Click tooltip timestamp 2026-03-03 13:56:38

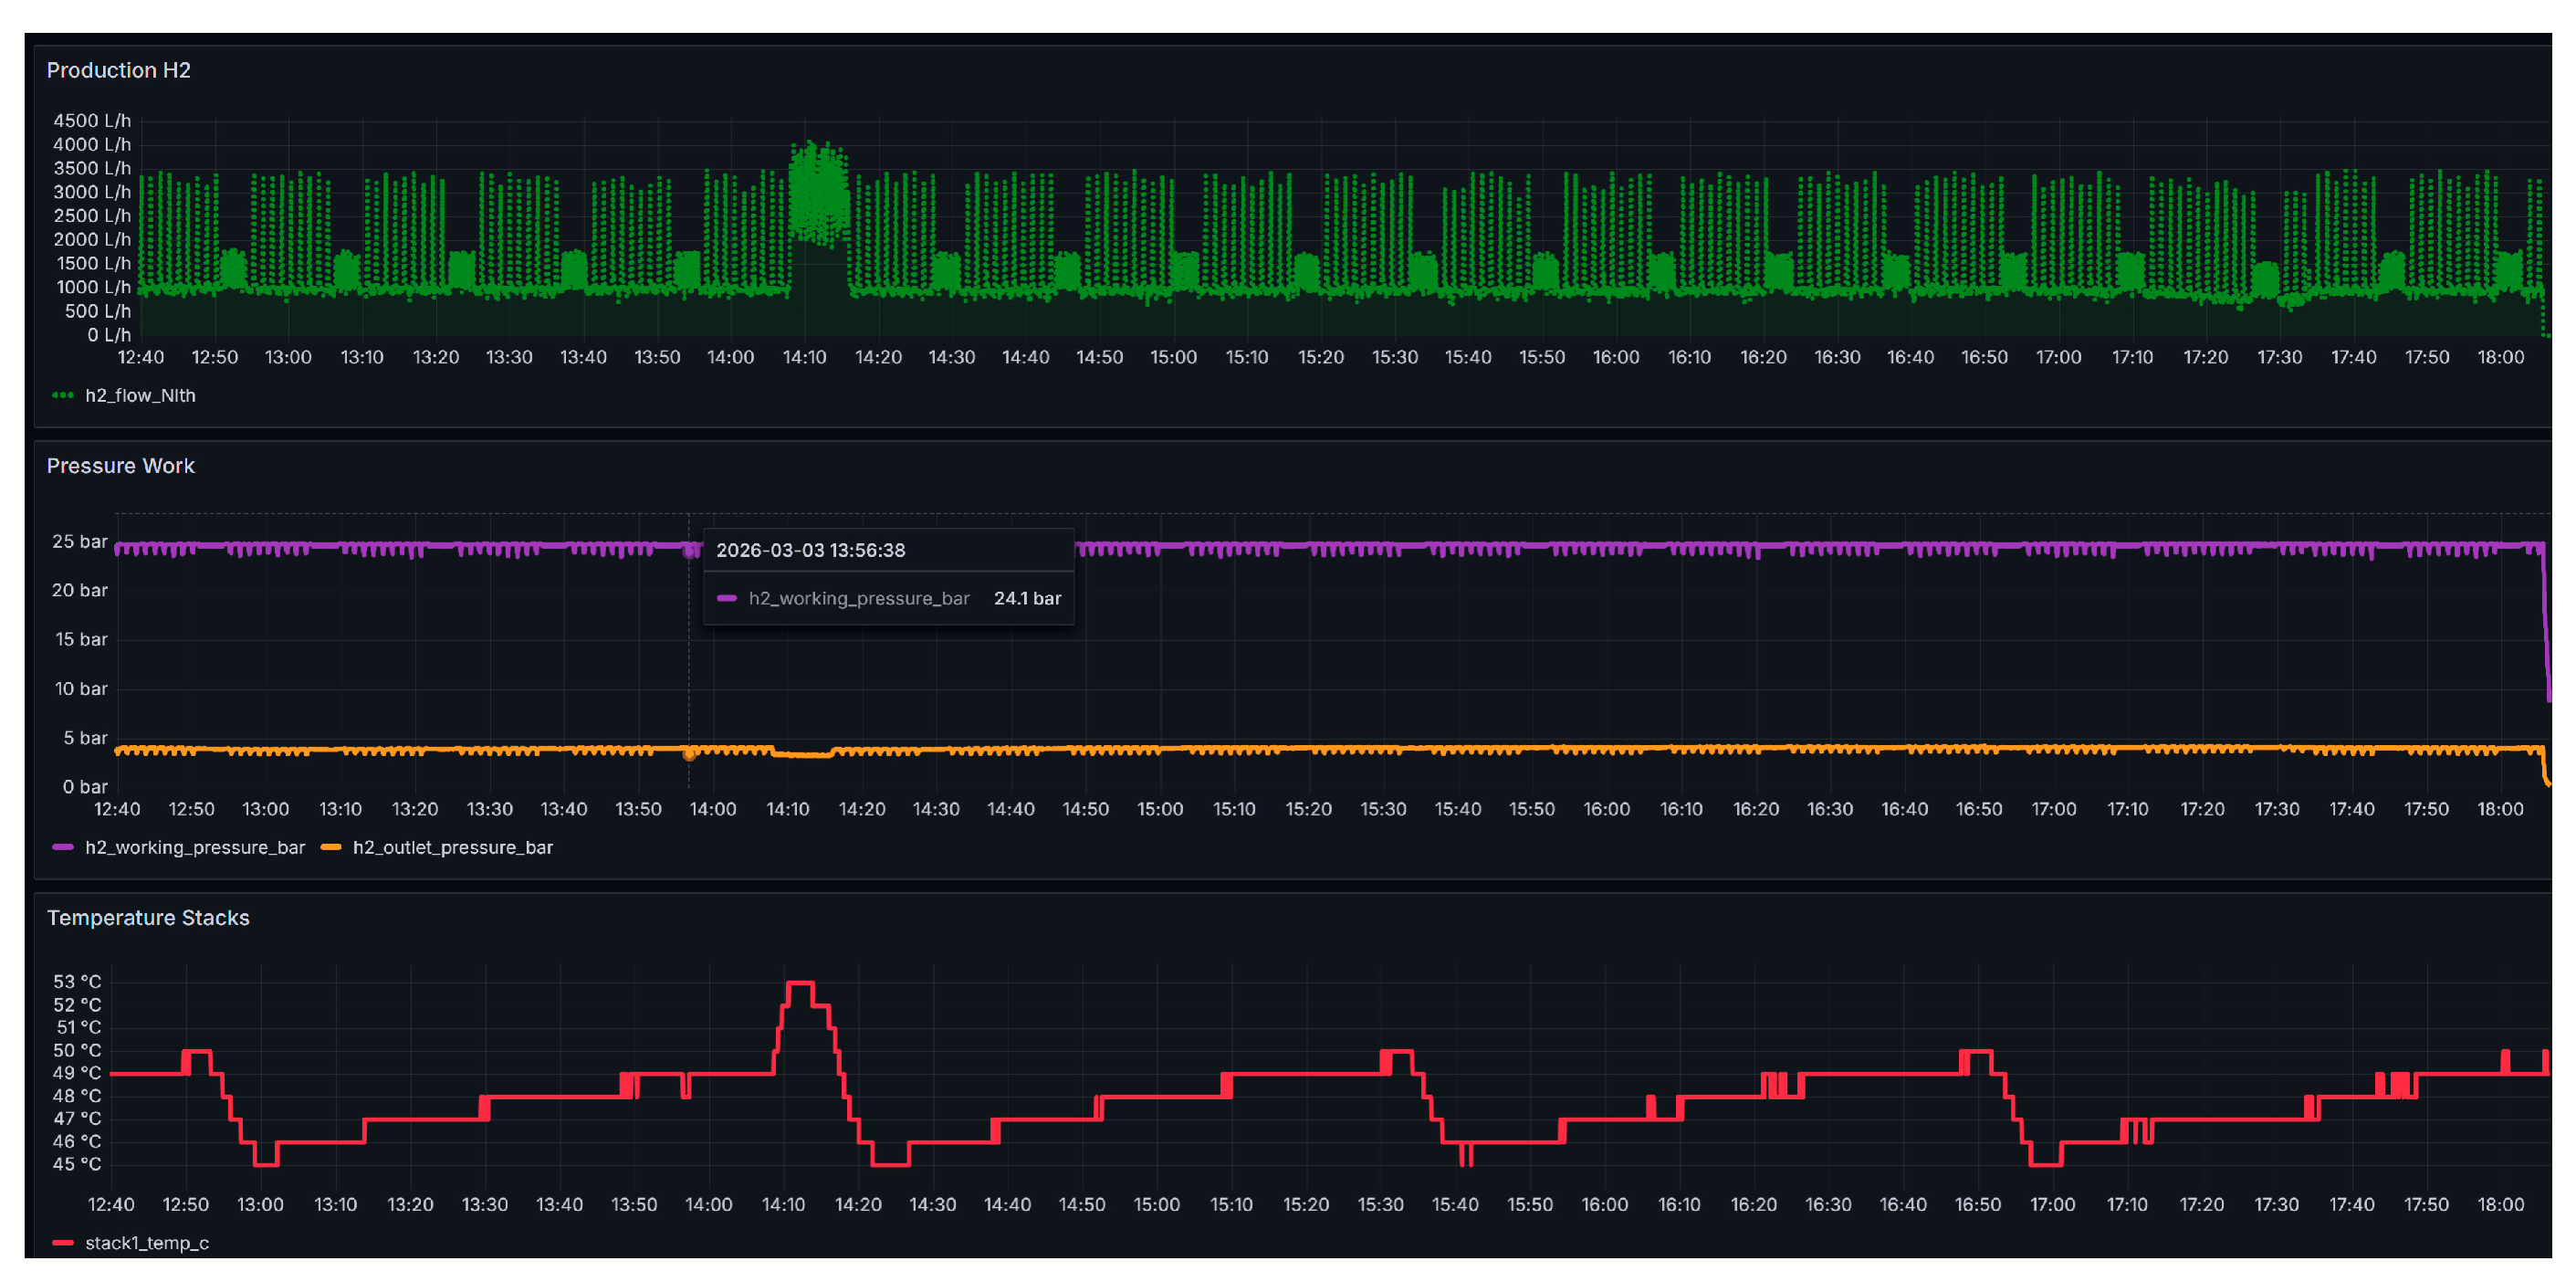click(811, 551)
